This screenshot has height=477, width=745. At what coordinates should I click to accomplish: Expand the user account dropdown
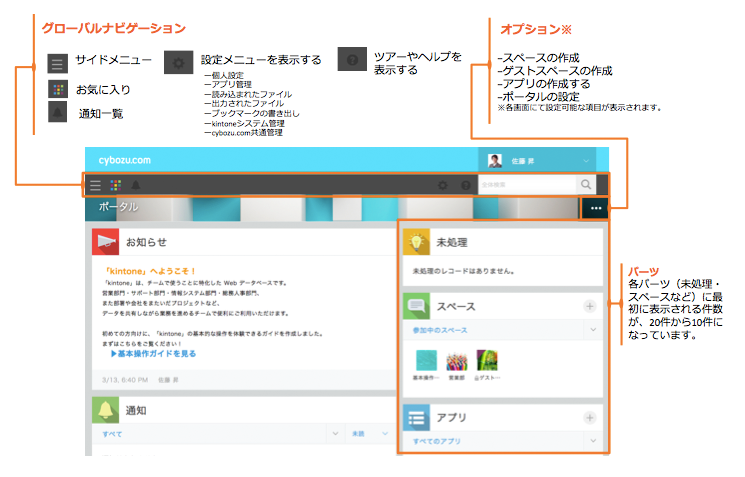pyautogui.click(x=585, y=160)
